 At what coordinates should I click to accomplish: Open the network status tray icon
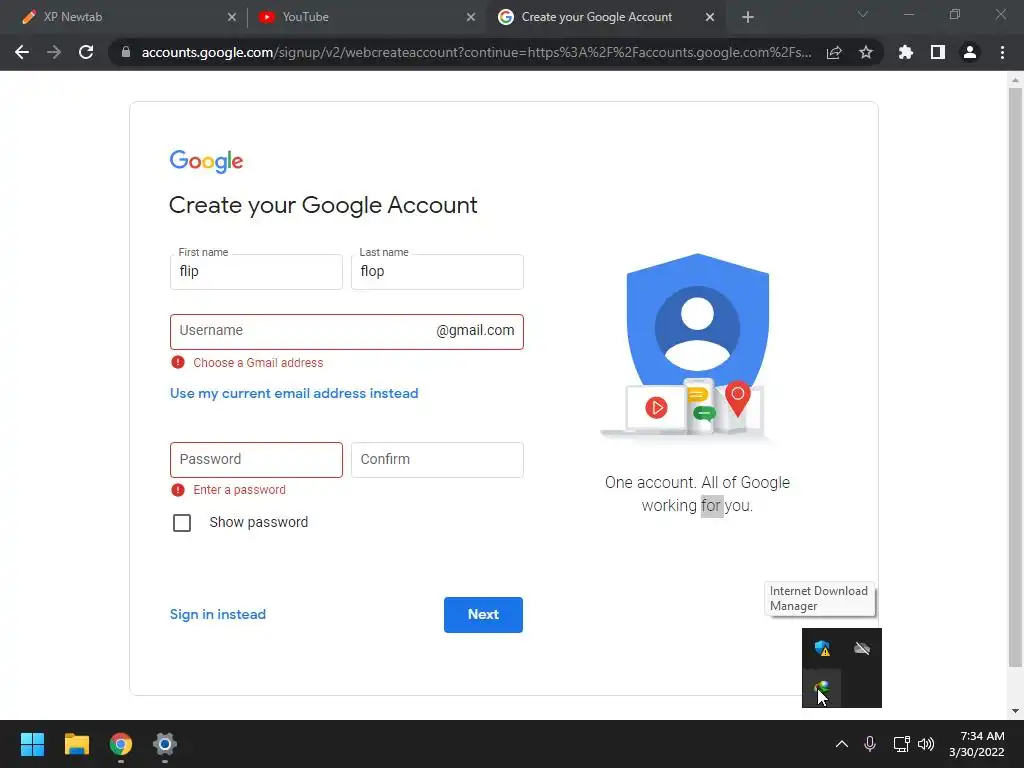(x=902, y=744)
